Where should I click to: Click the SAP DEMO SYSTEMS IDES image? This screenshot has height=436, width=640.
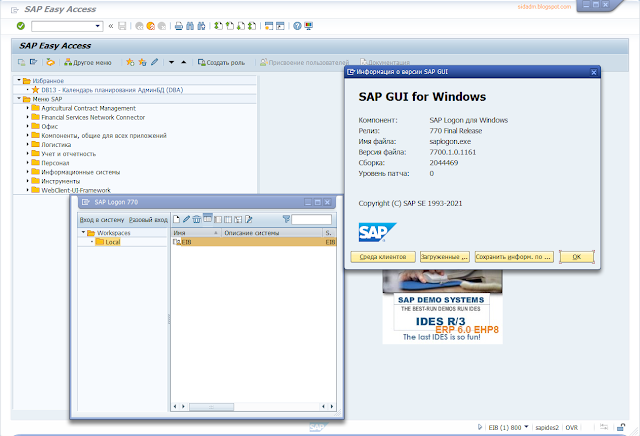(442, 307)
